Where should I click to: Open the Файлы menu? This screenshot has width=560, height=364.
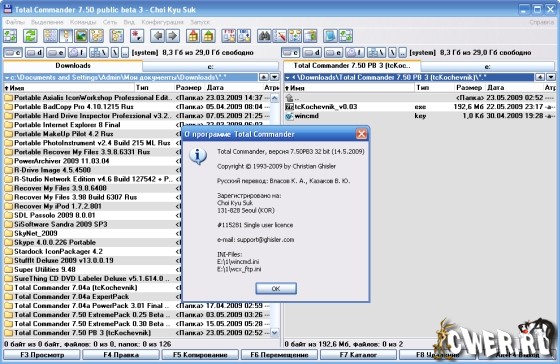tap(15, 22)
